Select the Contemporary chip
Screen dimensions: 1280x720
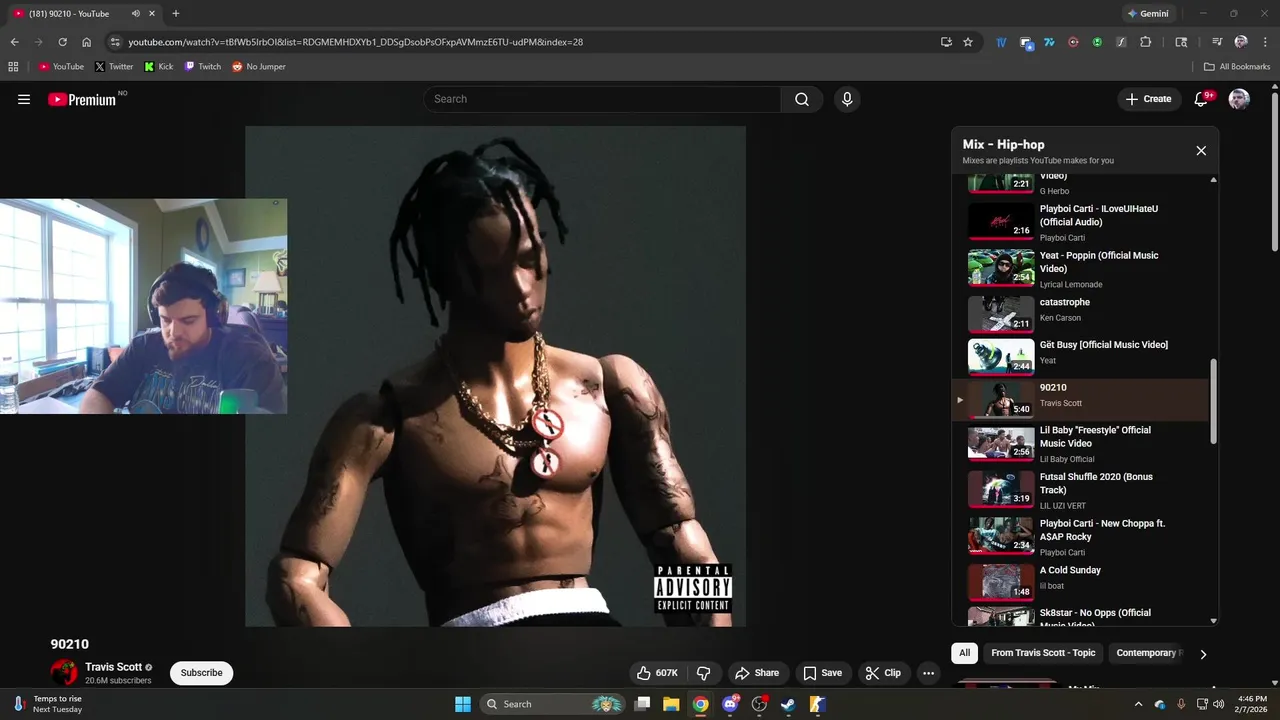1148,653
